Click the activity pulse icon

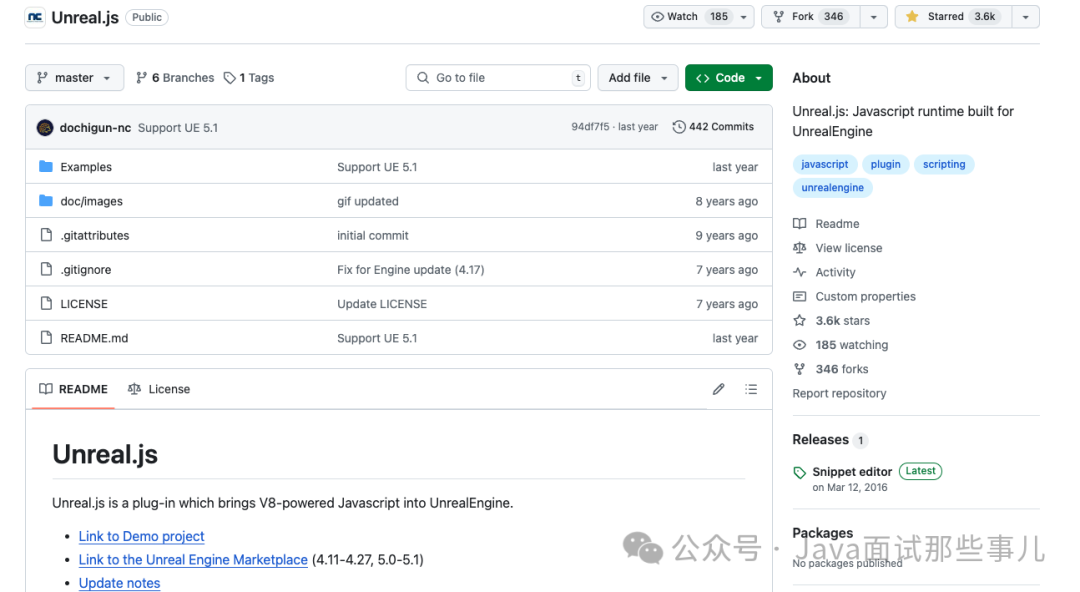pos(800,272)
